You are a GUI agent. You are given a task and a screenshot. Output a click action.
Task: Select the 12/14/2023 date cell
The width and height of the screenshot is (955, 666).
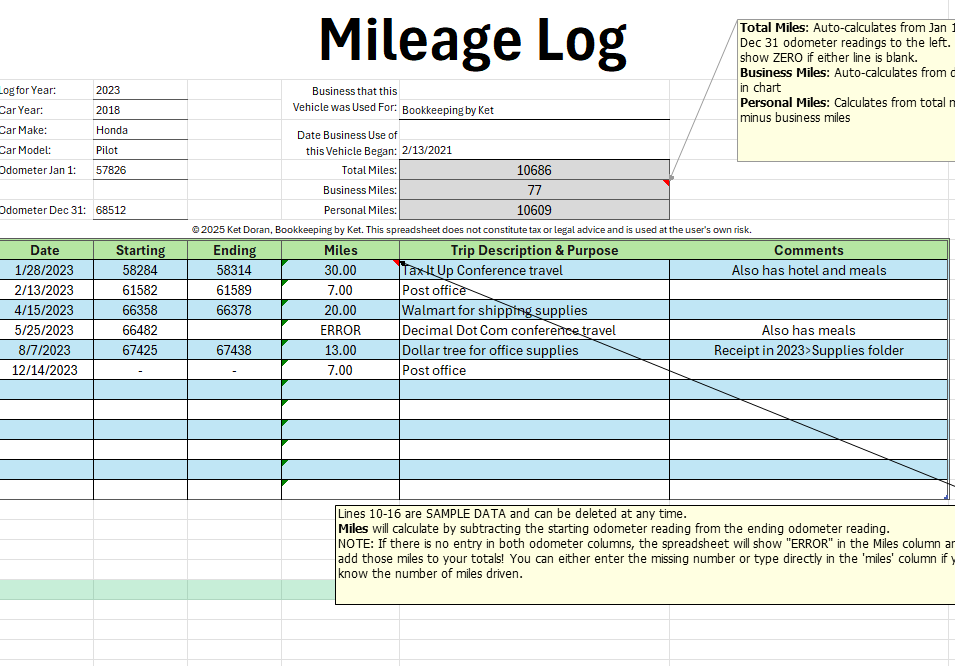46,370
